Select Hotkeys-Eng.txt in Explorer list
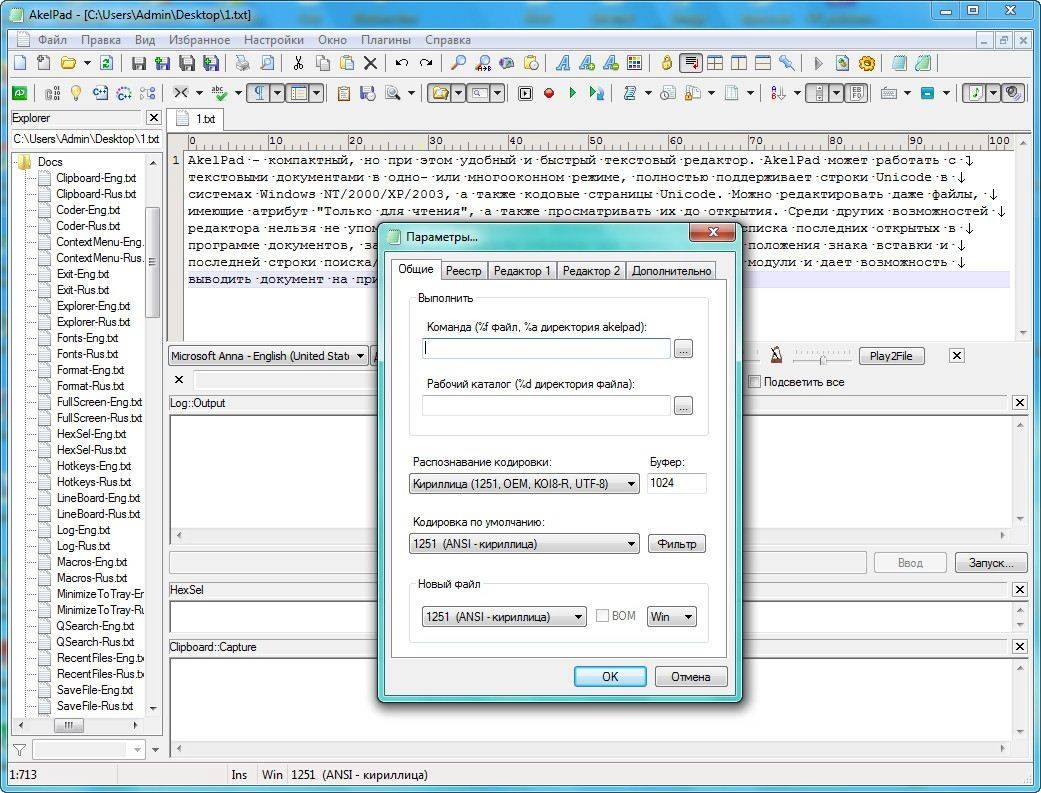Screen dimensions: 1041x793 [94, 466]
